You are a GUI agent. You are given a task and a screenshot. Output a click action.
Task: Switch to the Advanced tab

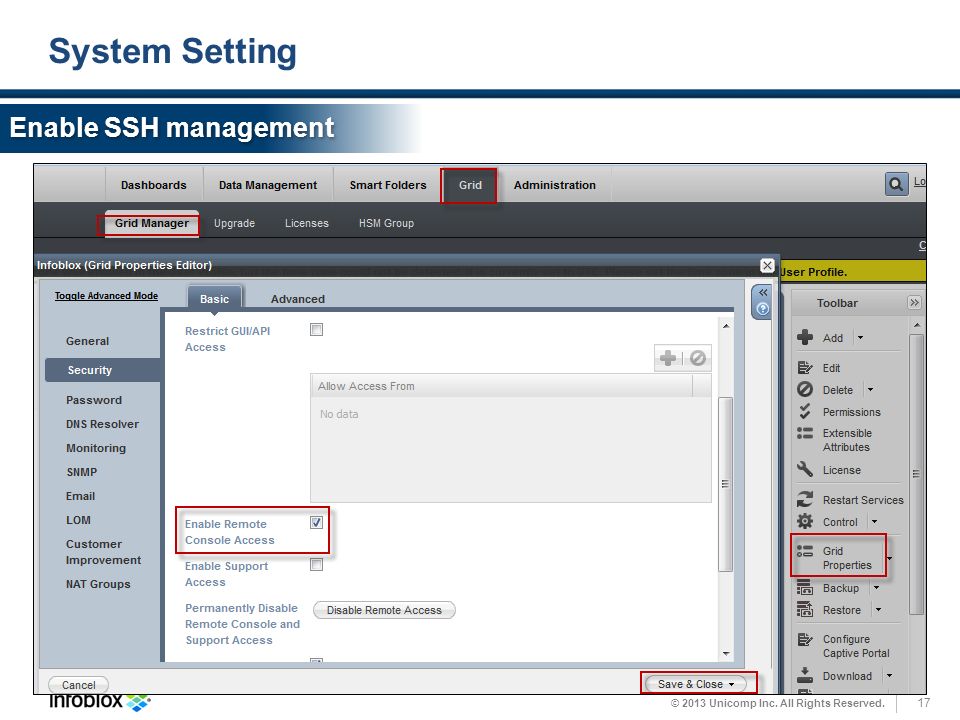(x=298, y=298)
